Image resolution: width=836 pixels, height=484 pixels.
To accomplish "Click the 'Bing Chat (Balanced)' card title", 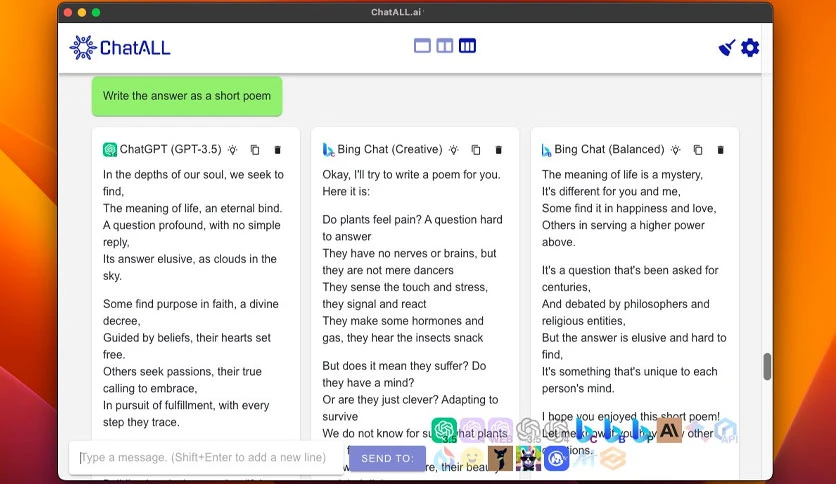I will [609, 149].
